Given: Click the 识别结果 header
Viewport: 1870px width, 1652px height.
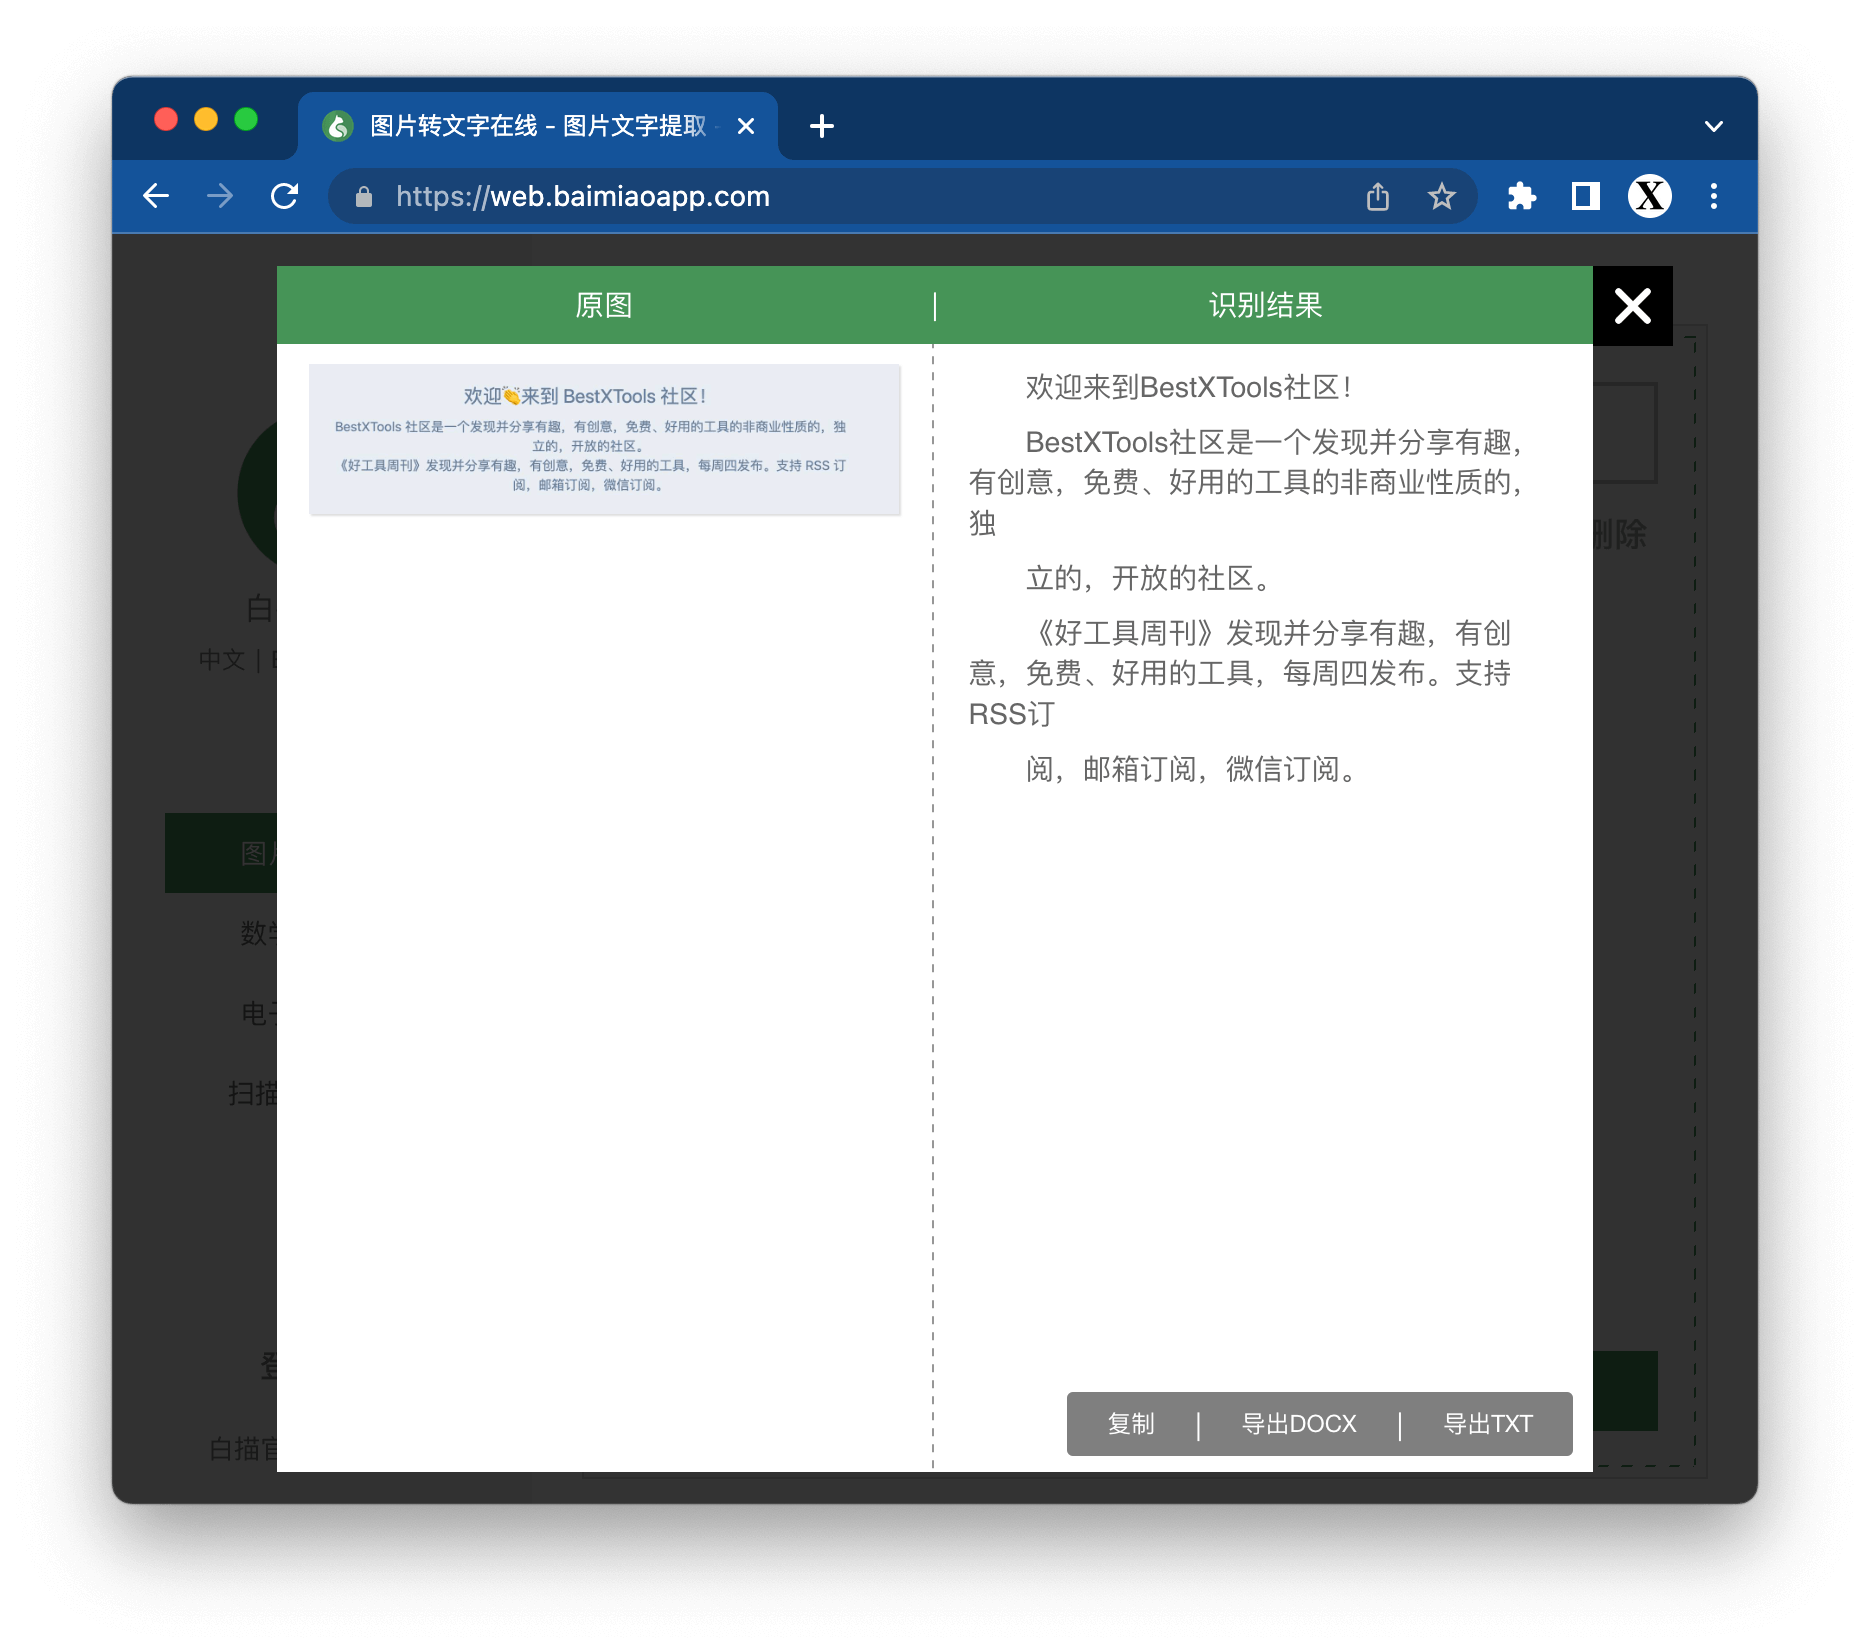Looking at the screenshot, I should pyautogui.click(x=1265, y=305).
